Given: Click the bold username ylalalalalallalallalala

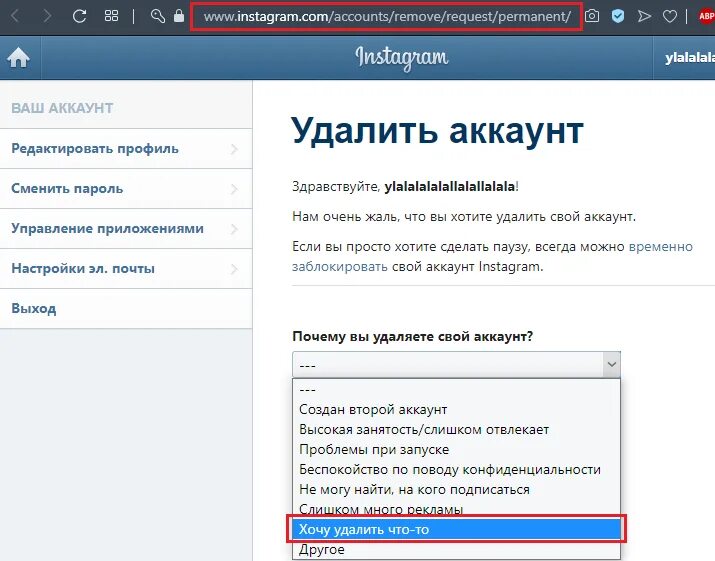Looking at the screenshot, I should pyautogui.click(x=450, y=187).
